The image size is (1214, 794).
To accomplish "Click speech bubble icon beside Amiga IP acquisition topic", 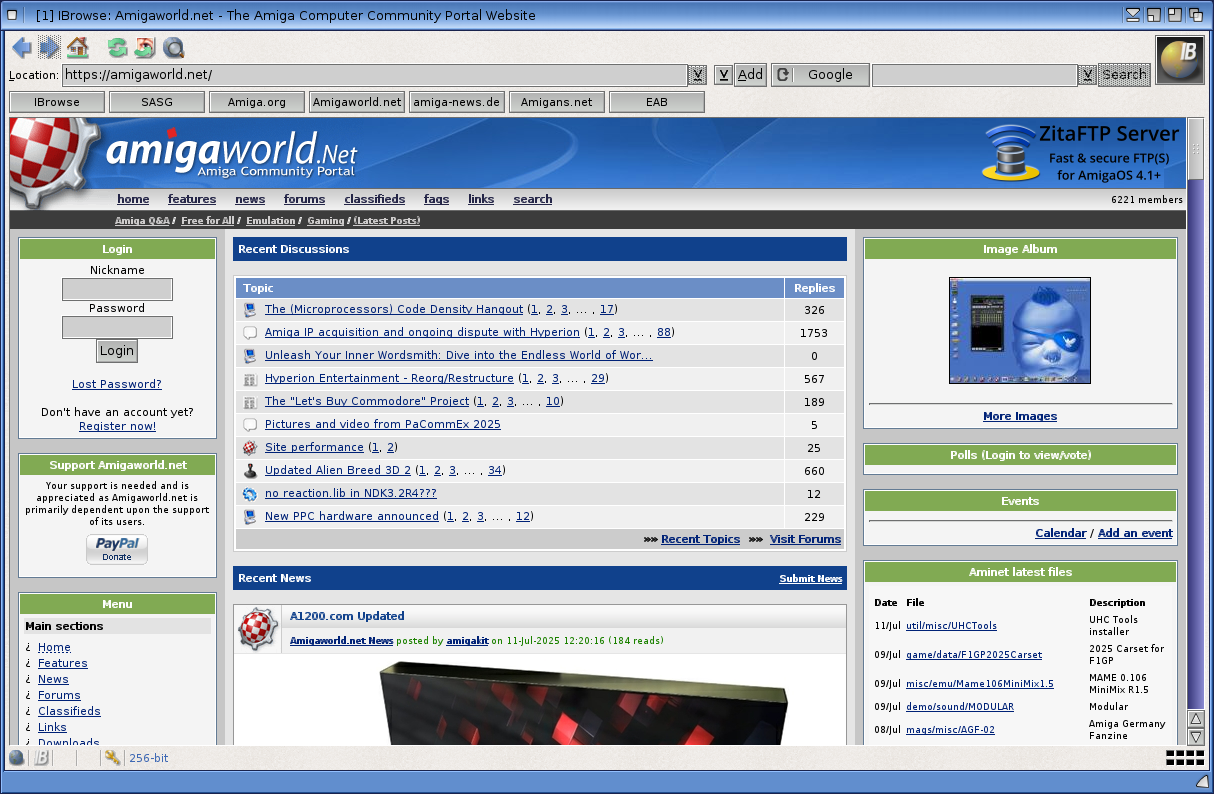I will [x=250, y=333].
